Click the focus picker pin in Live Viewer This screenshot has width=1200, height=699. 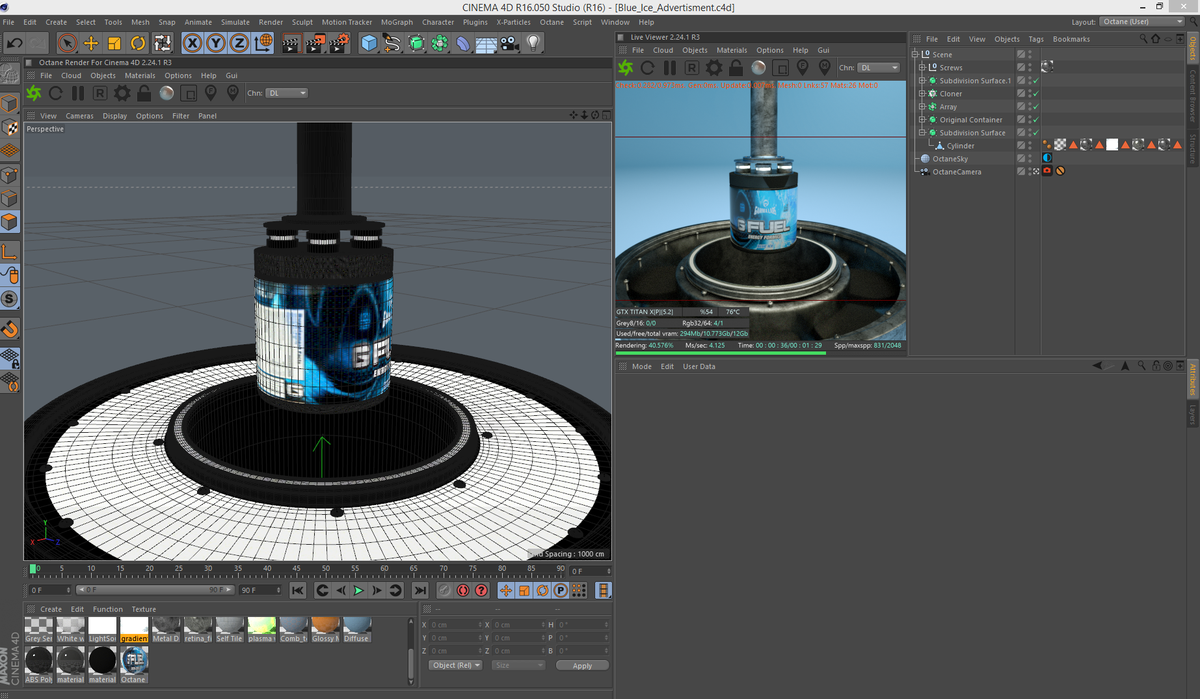(x=802, y=67)
